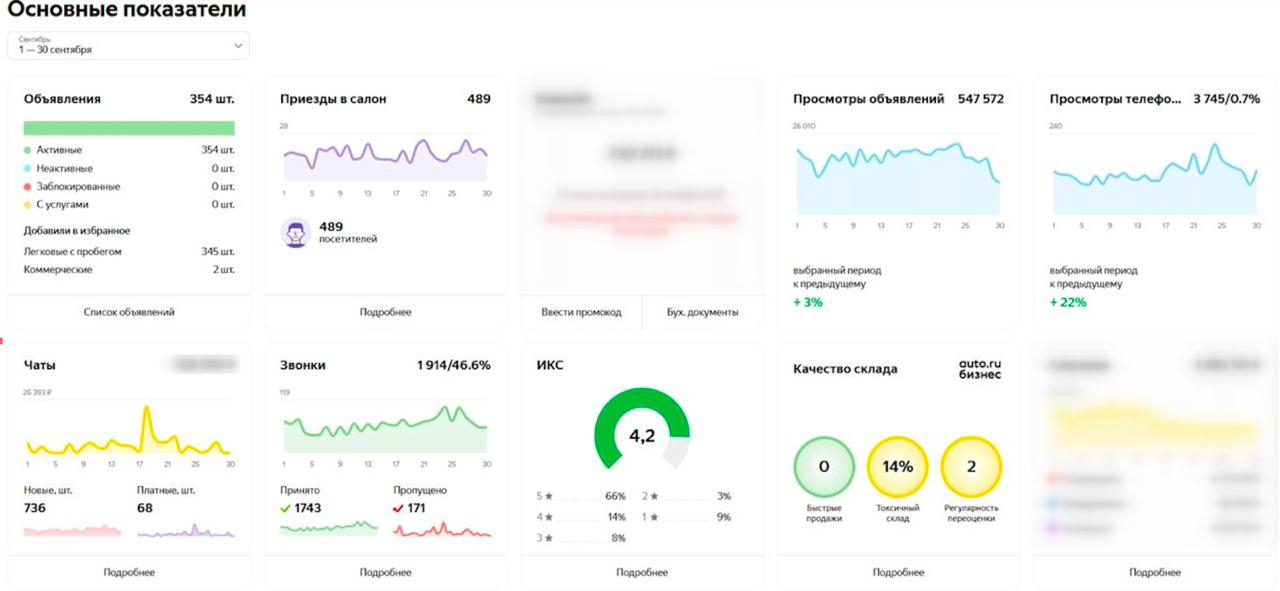Click Ввести промокод button
1280x591 pixels.
coord(581,312)
